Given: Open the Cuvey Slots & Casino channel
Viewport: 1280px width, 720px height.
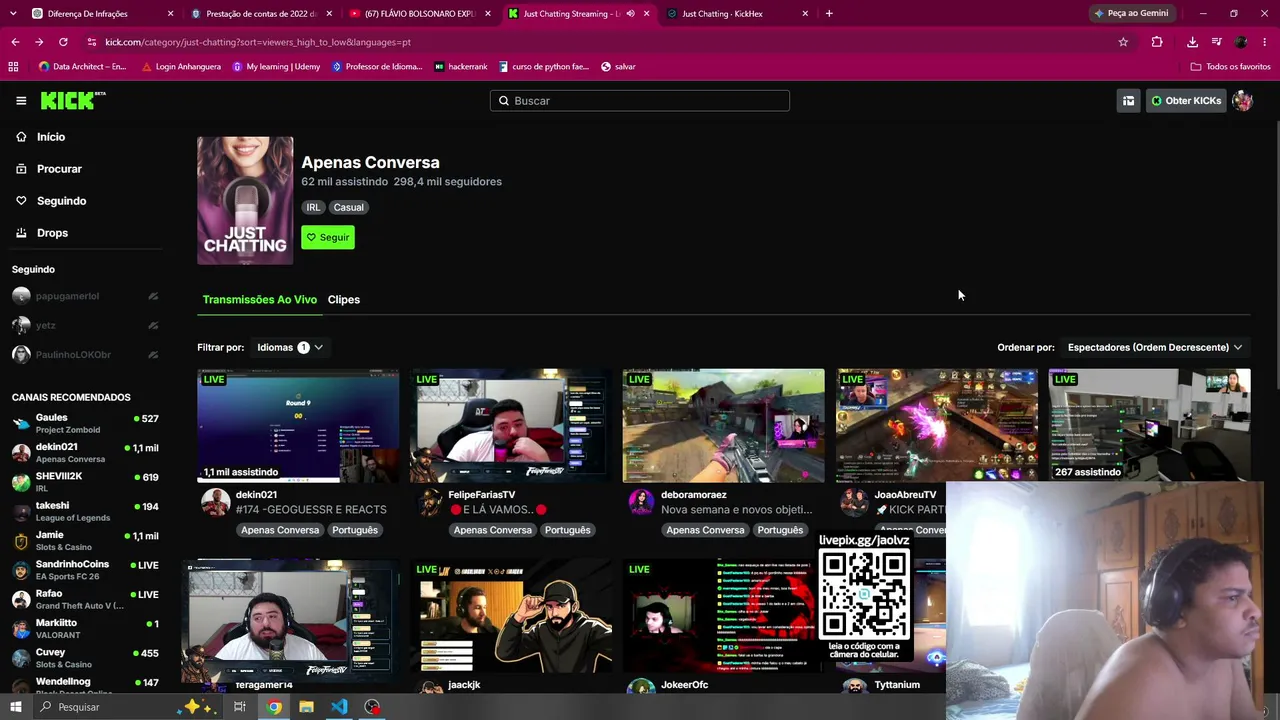Looking at the screenshot, I should (x=85, y=658).
